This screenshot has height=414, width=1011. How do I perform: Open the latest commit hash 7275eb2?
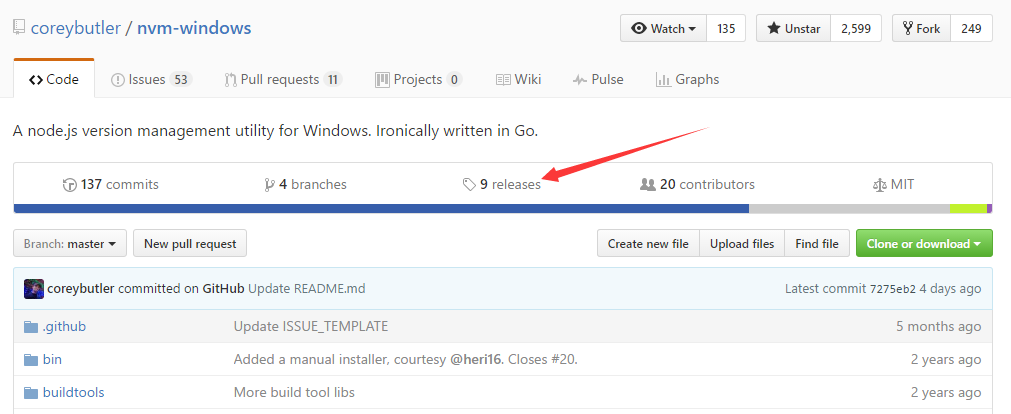click(x=892, y=289)
